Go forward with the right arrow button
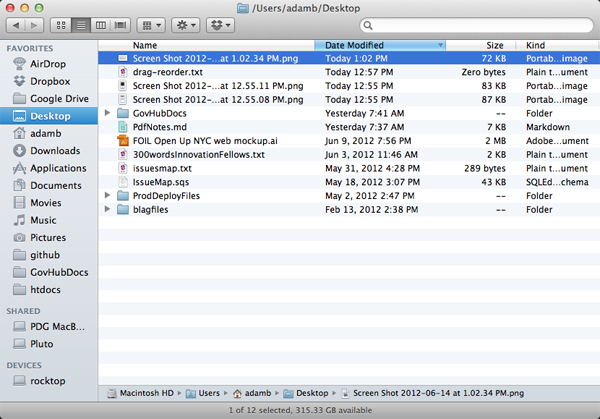Viewport: 600px width, 419px height. click(34, 25)
